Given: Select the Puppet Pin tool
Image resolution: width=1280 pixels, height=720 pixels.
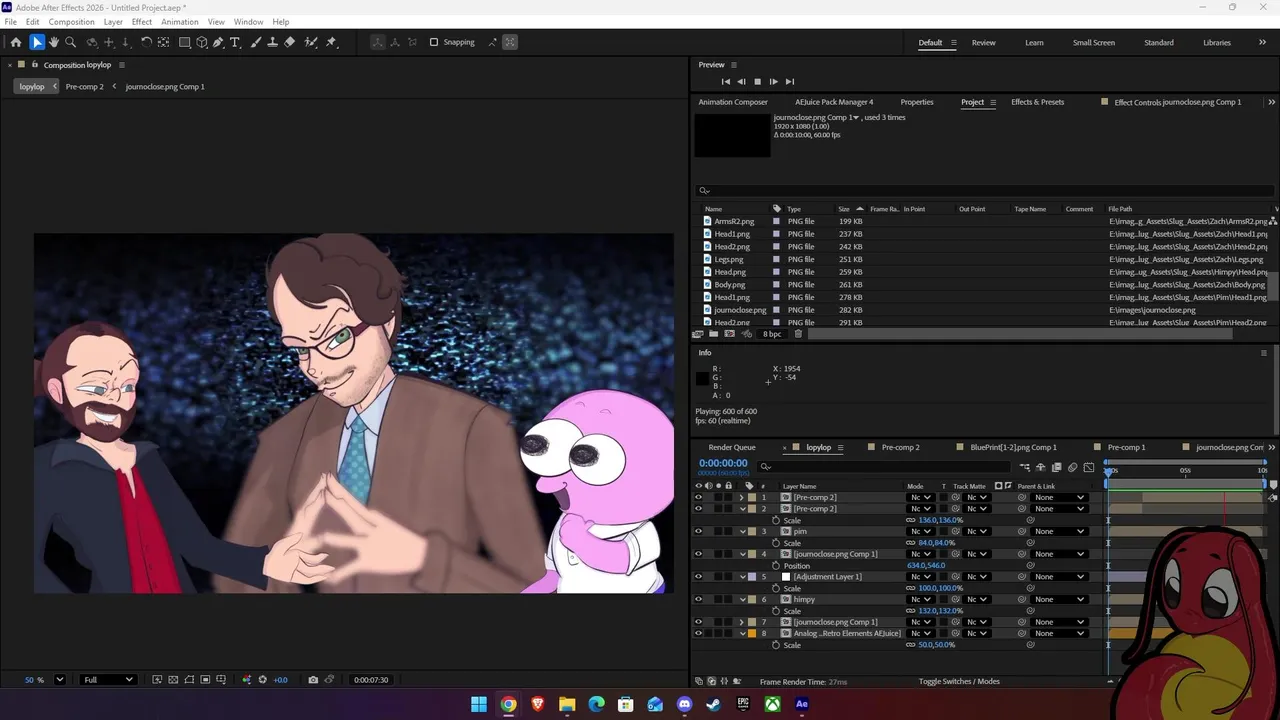Looking at the screenshot, I should pyautogui.click(x=331, y=42).
